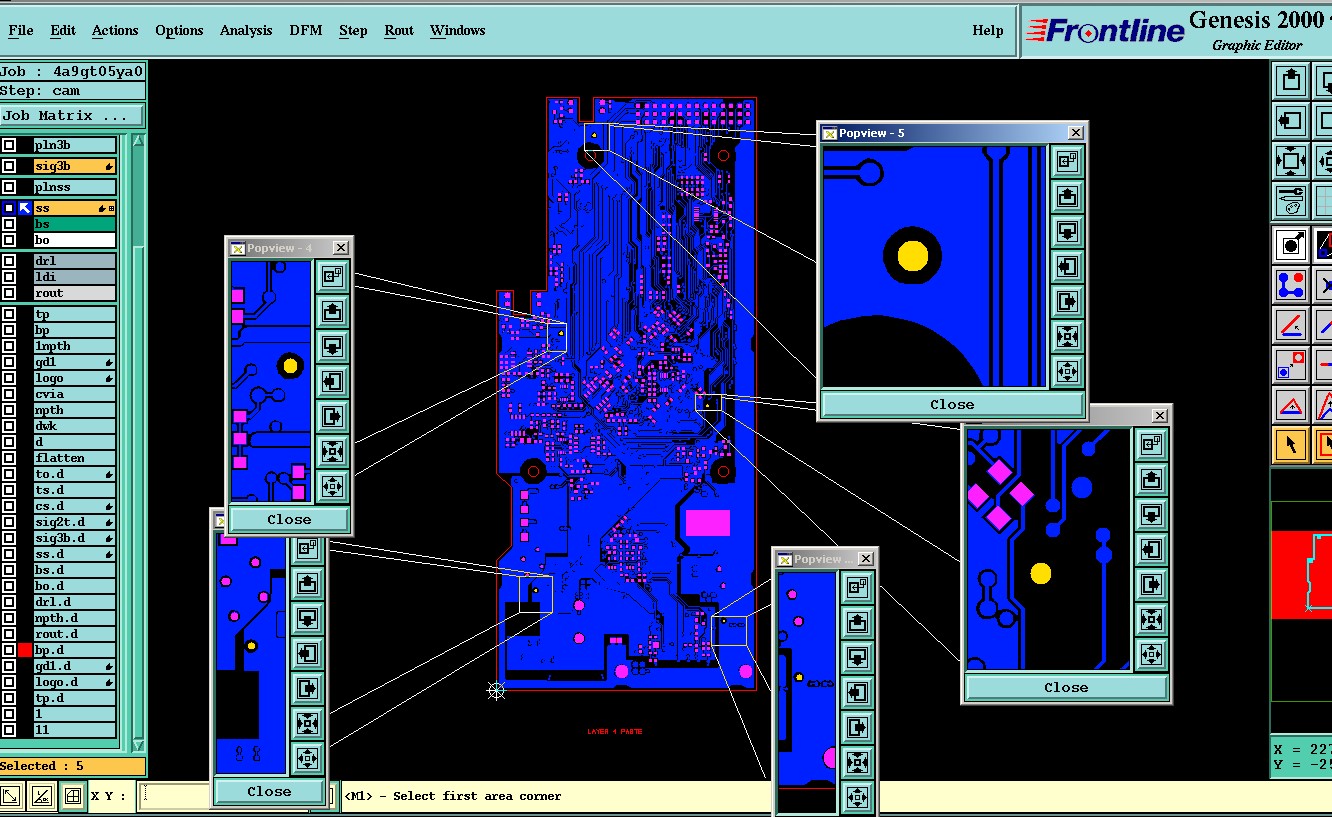Click inward-arrows zoom icon in Popview 4
This screenshot has height=817, width=1332.
tap(332, 451)
